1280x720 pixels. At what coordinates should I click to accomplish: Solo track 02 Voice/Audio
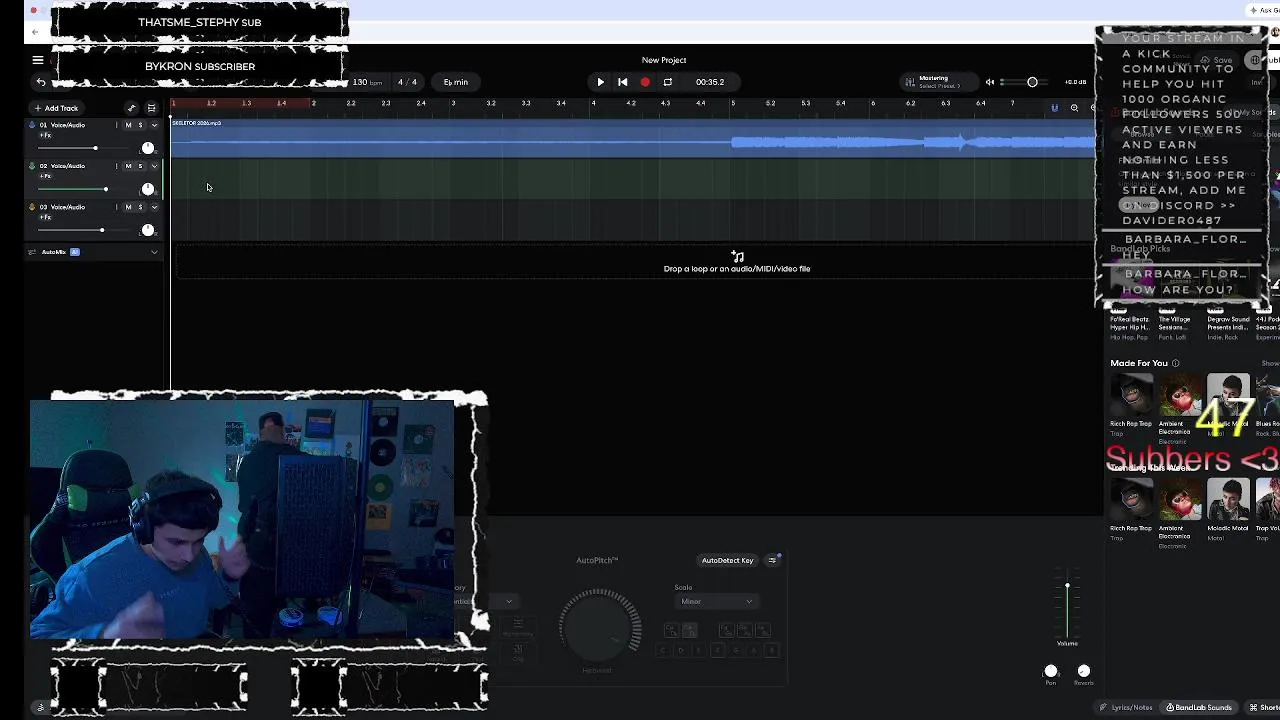tap(140, 166)
